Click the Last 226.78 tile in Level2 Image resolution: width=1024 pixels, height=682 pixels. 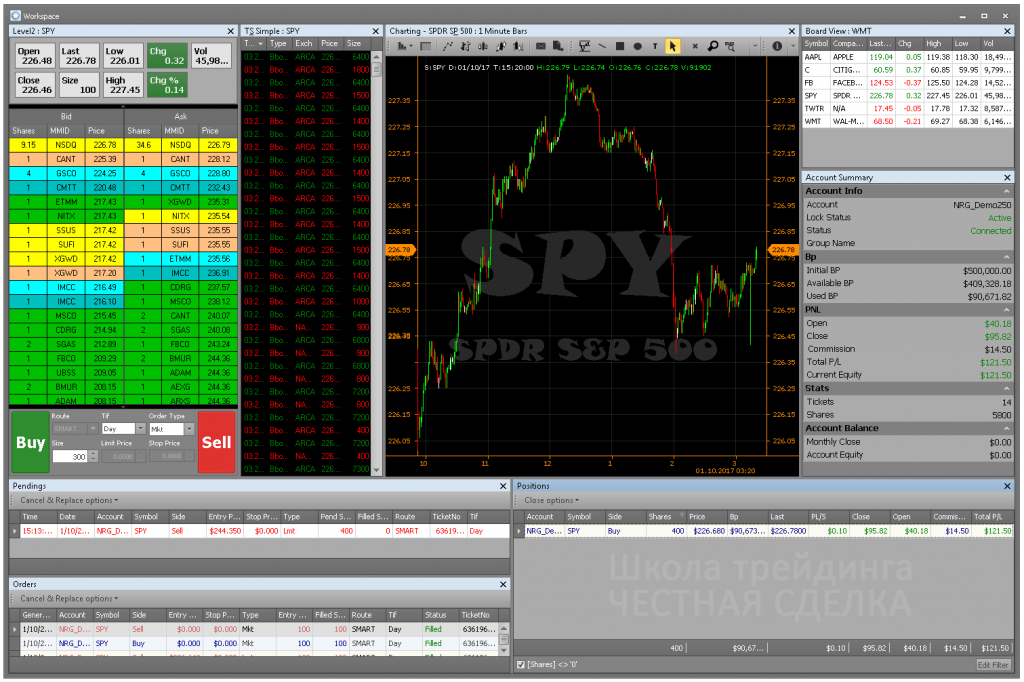[x=80, y=56]
